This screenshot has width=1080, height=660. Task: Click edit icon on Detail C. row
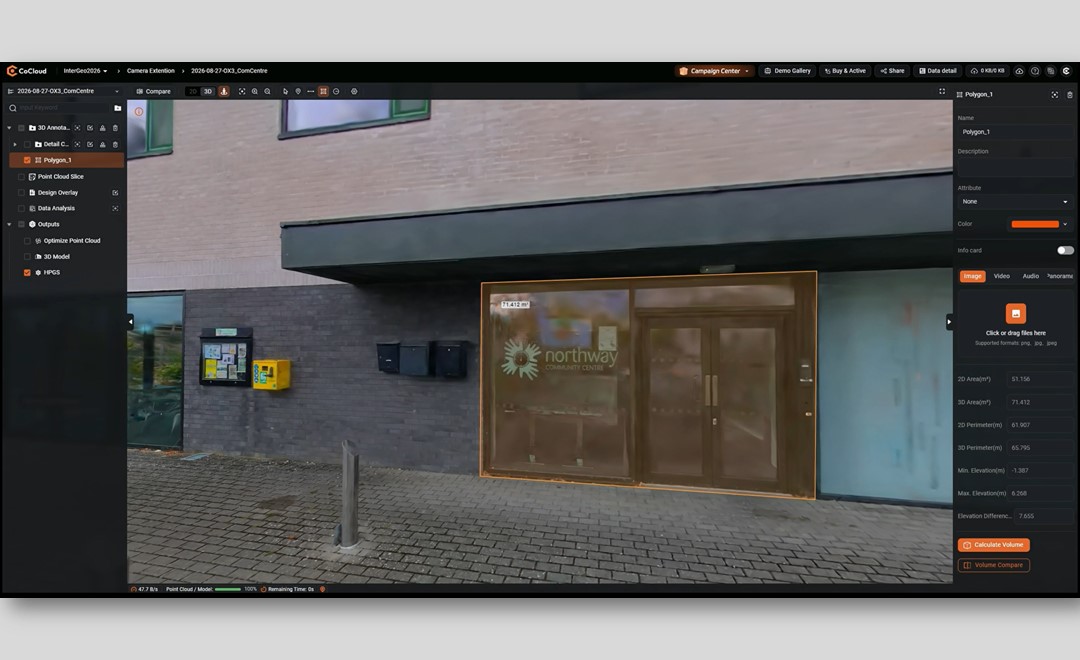point(90,145)
